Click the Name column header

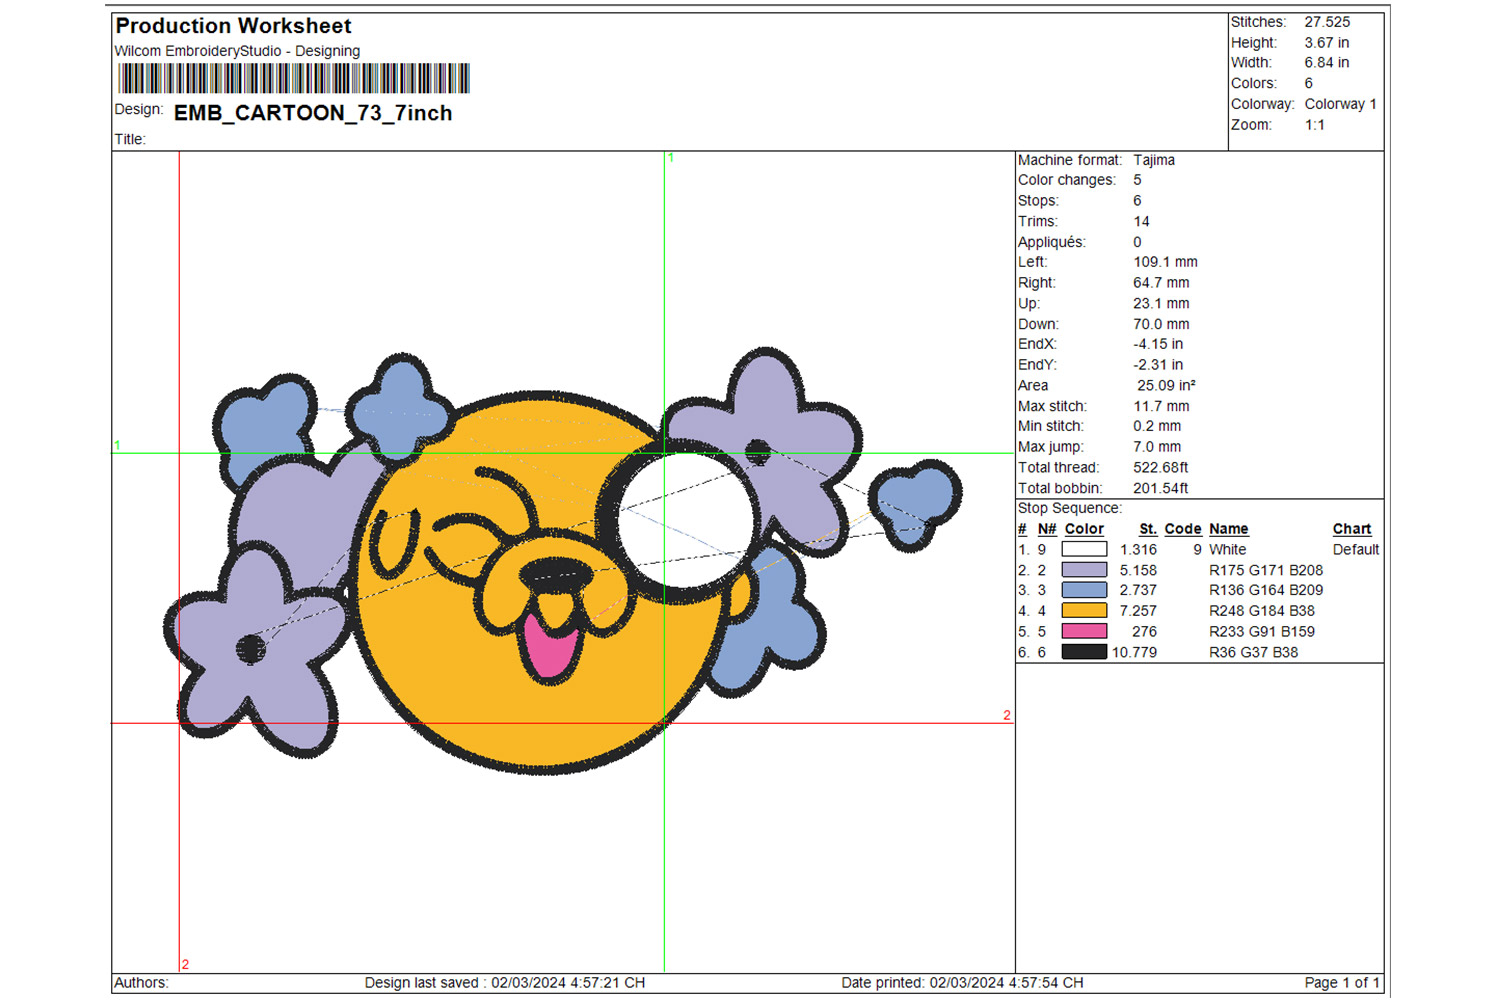pos(1228,529)
